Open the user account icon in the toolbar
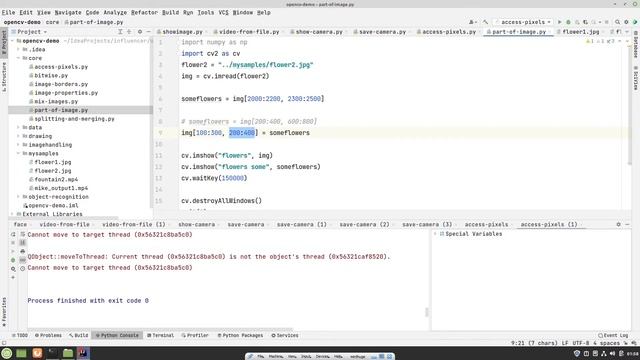Image resolution: width=640 pixels, height=360 pixels. [472, 22]
